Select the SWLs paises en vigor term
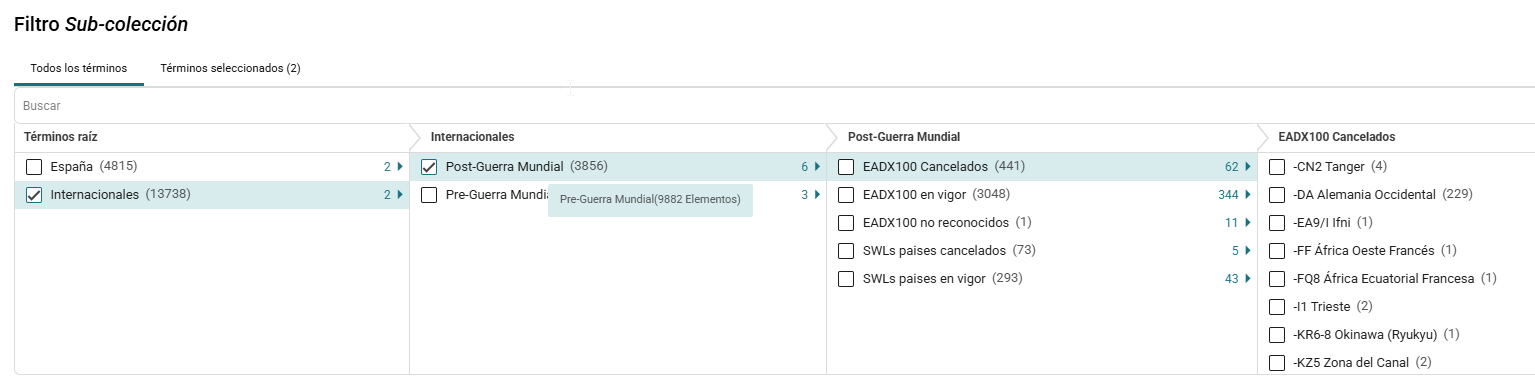Viewport: 1535px width, 389px height. 924,279
